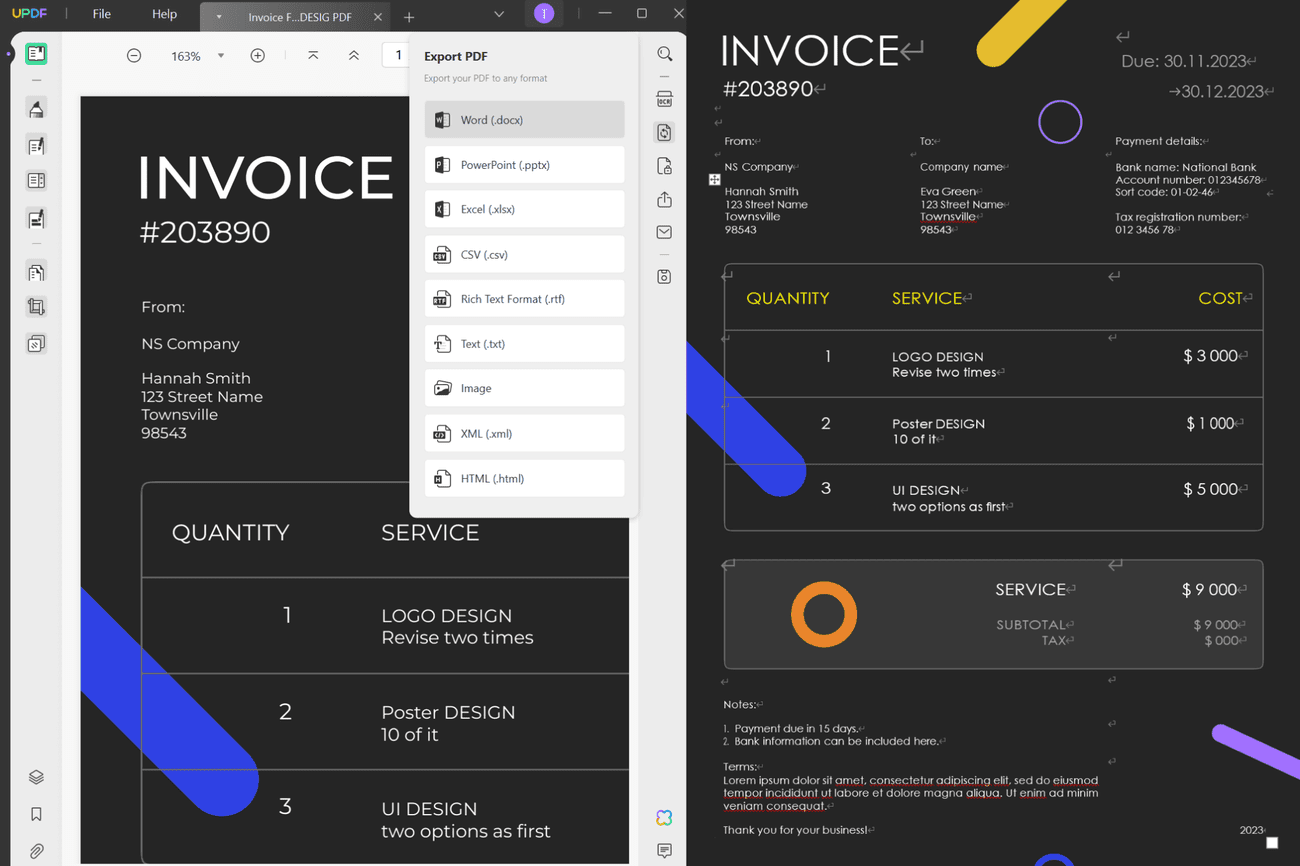Viewport: 1300px width, 866px height.
Task: Open the comment chat icon at bottom right
Action: tap(664, 851)
